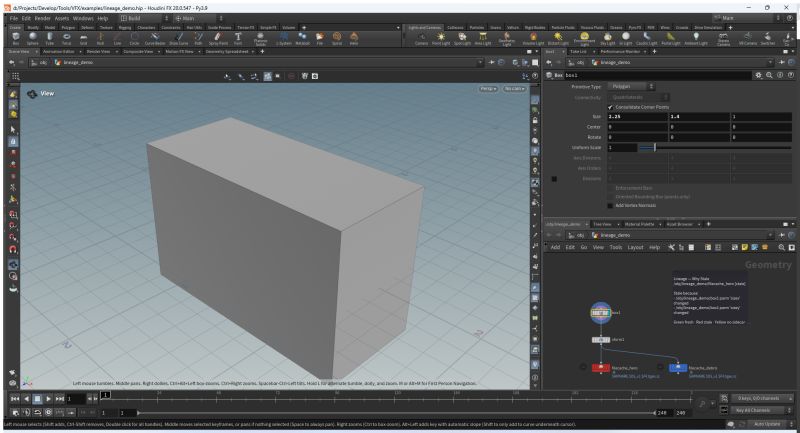Toggle the Auto Update cook mode

point(769,424)
